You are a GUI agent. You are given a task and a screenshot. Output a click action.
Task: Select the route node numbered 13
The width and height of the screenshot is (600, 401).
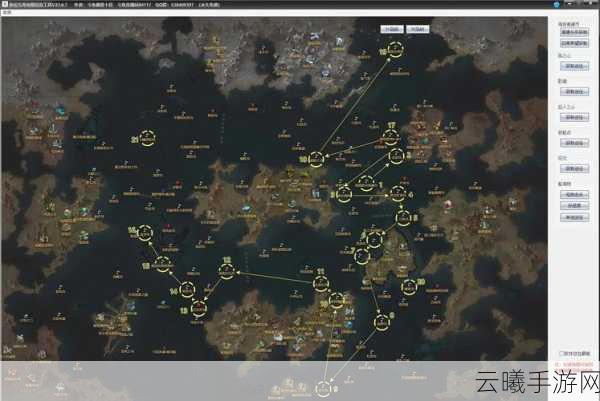pos(199,308)
